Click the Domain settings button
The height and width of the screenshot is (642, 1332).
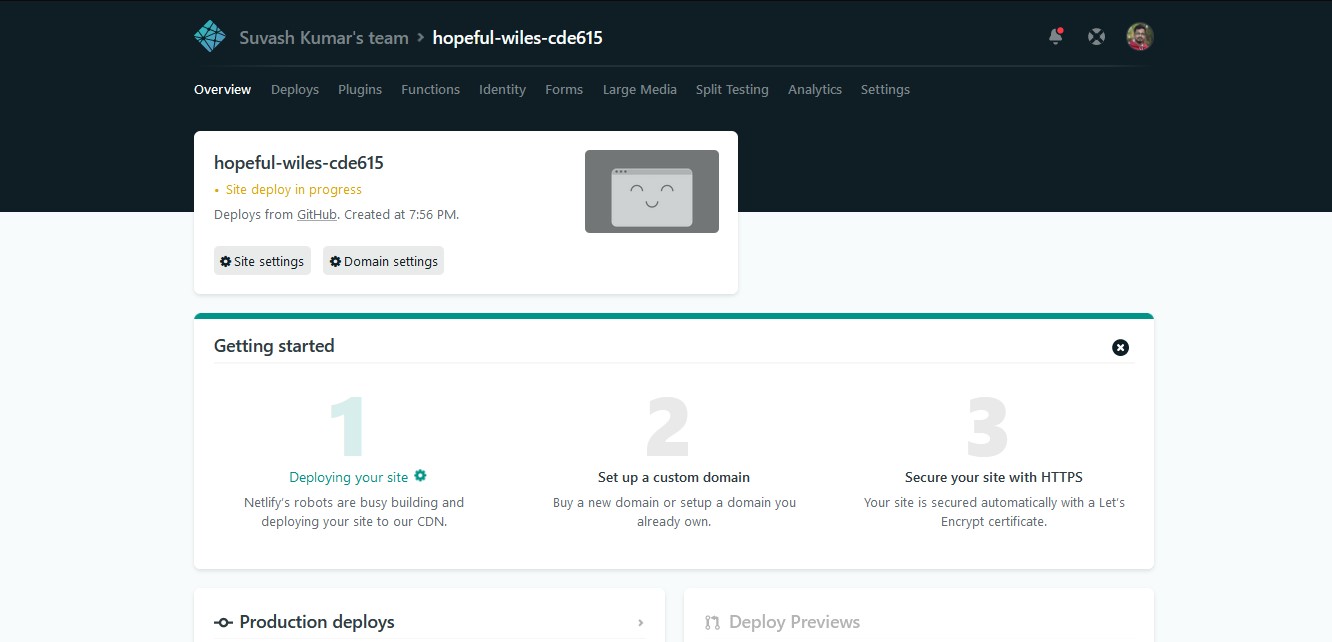coord(383,261)
